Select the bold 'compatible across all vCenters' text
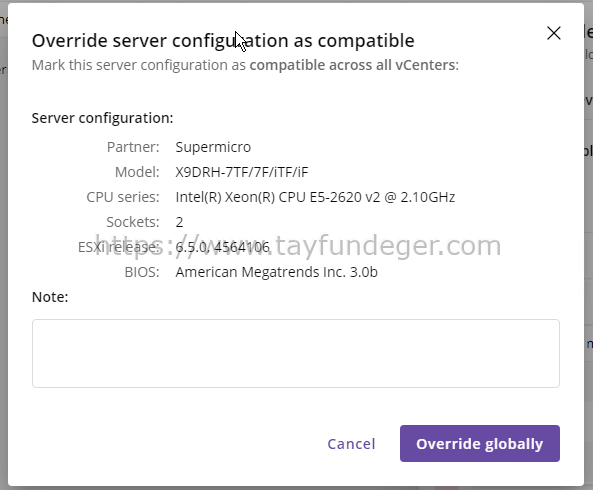This screenshot has height=490, width=593. point(354,65)
